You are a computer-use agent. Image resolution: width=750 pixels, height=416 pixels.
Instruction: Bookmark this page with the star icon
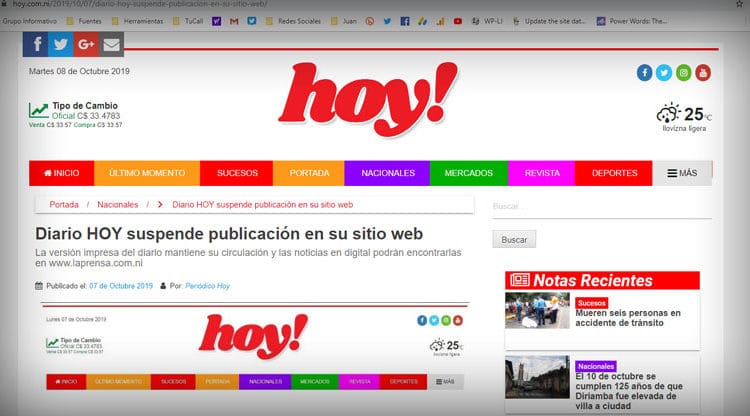(739, 4)
